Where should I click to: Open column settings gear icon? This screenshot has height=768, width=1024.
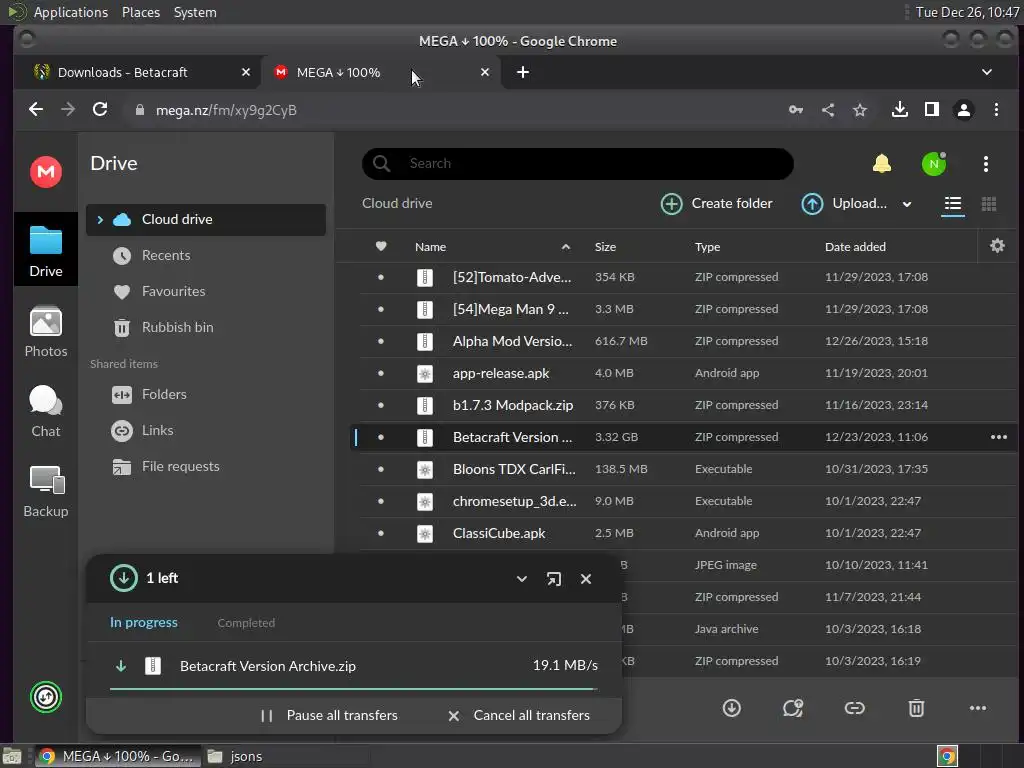(x=997, y=246)
